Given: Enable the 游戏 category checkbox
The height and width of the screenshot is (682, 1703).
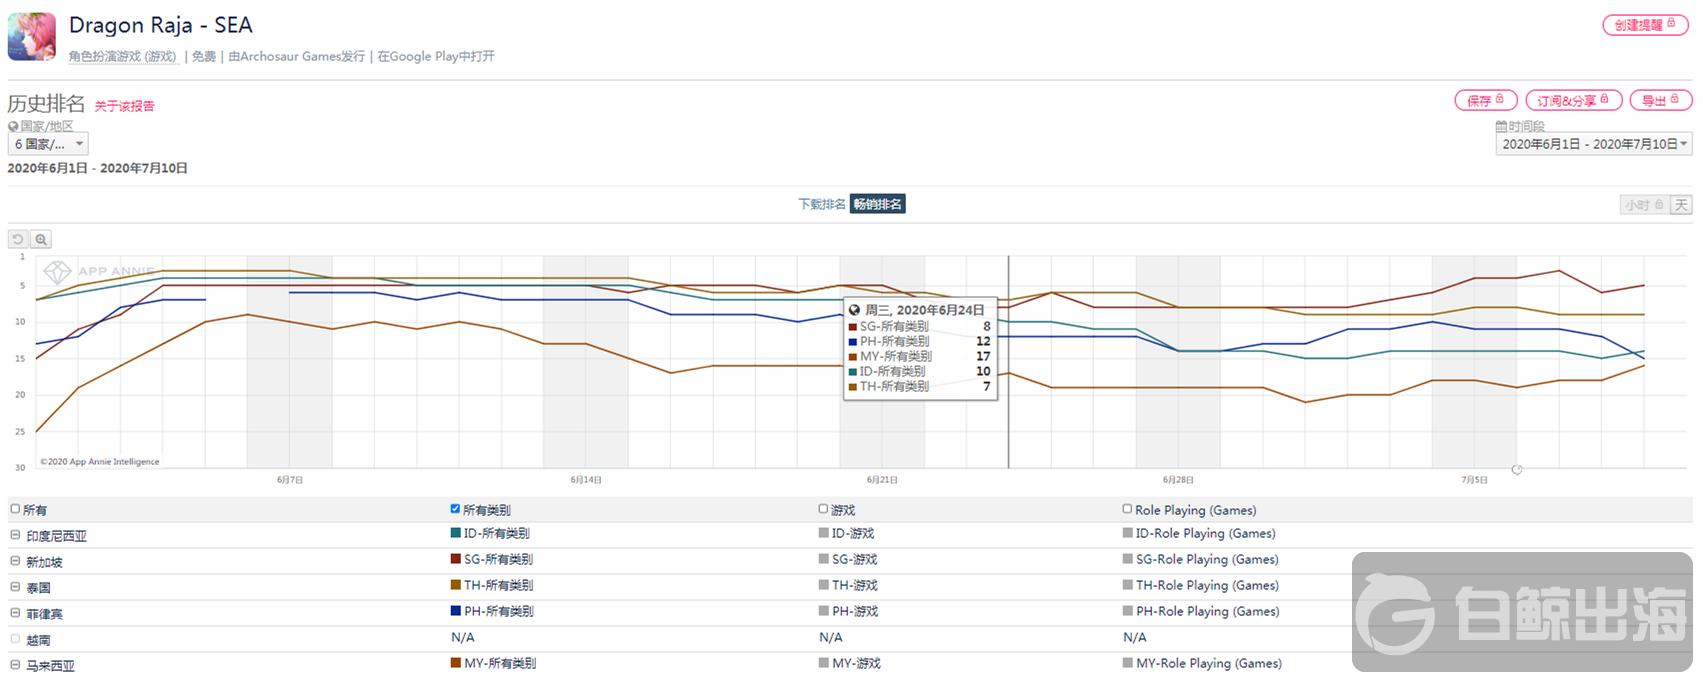Looking at the screenshot, I should pos(823,509).
